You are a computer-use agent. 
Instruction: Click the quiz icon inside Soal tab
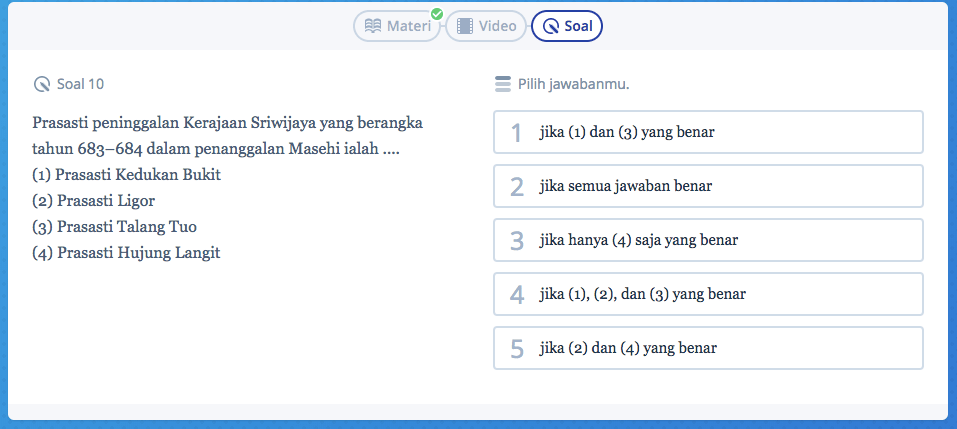(x=551, y=26)
